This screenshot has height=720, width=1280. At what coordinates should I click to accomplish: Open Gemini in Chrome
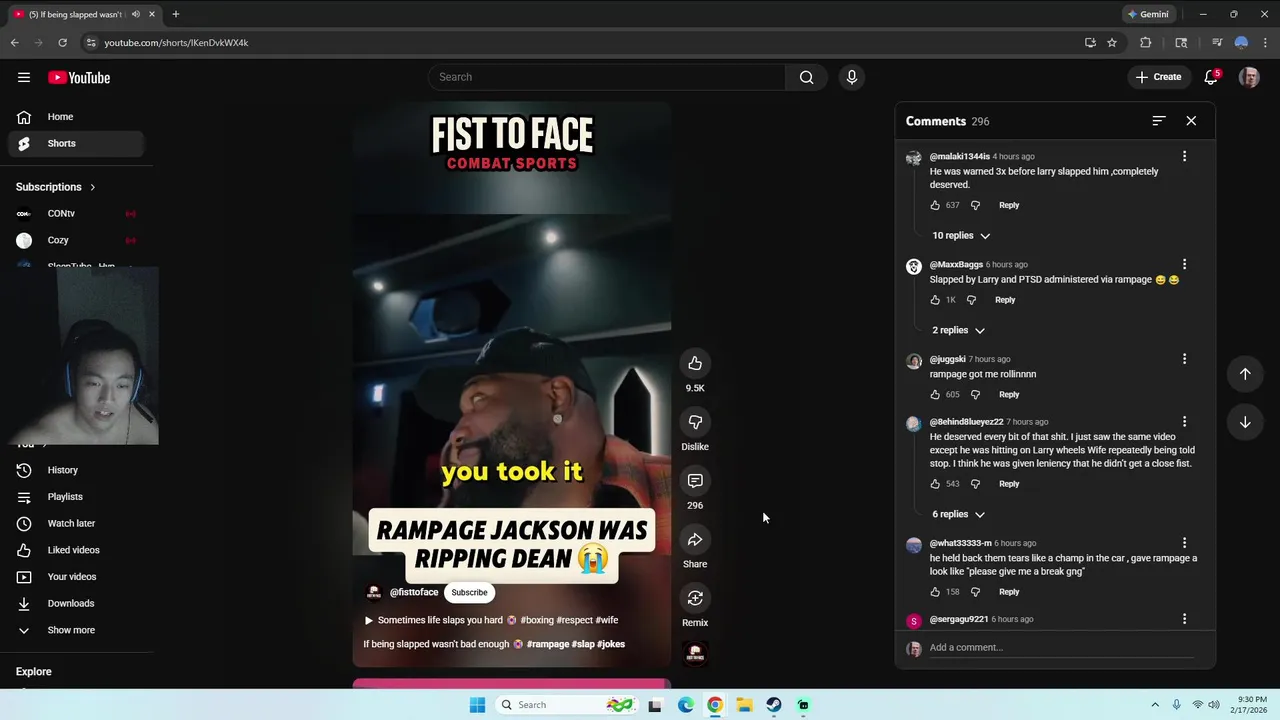click(x=1147, y=14)
